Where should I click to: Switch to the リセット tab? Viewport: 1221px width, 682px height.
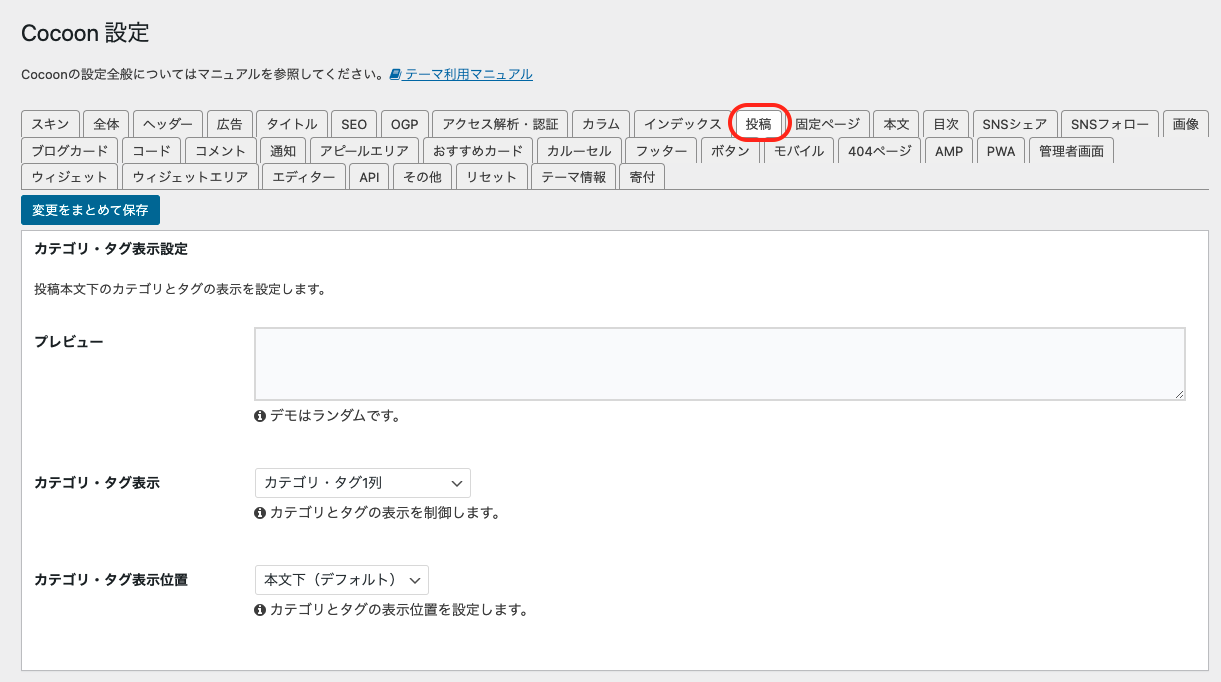point(491,177)
